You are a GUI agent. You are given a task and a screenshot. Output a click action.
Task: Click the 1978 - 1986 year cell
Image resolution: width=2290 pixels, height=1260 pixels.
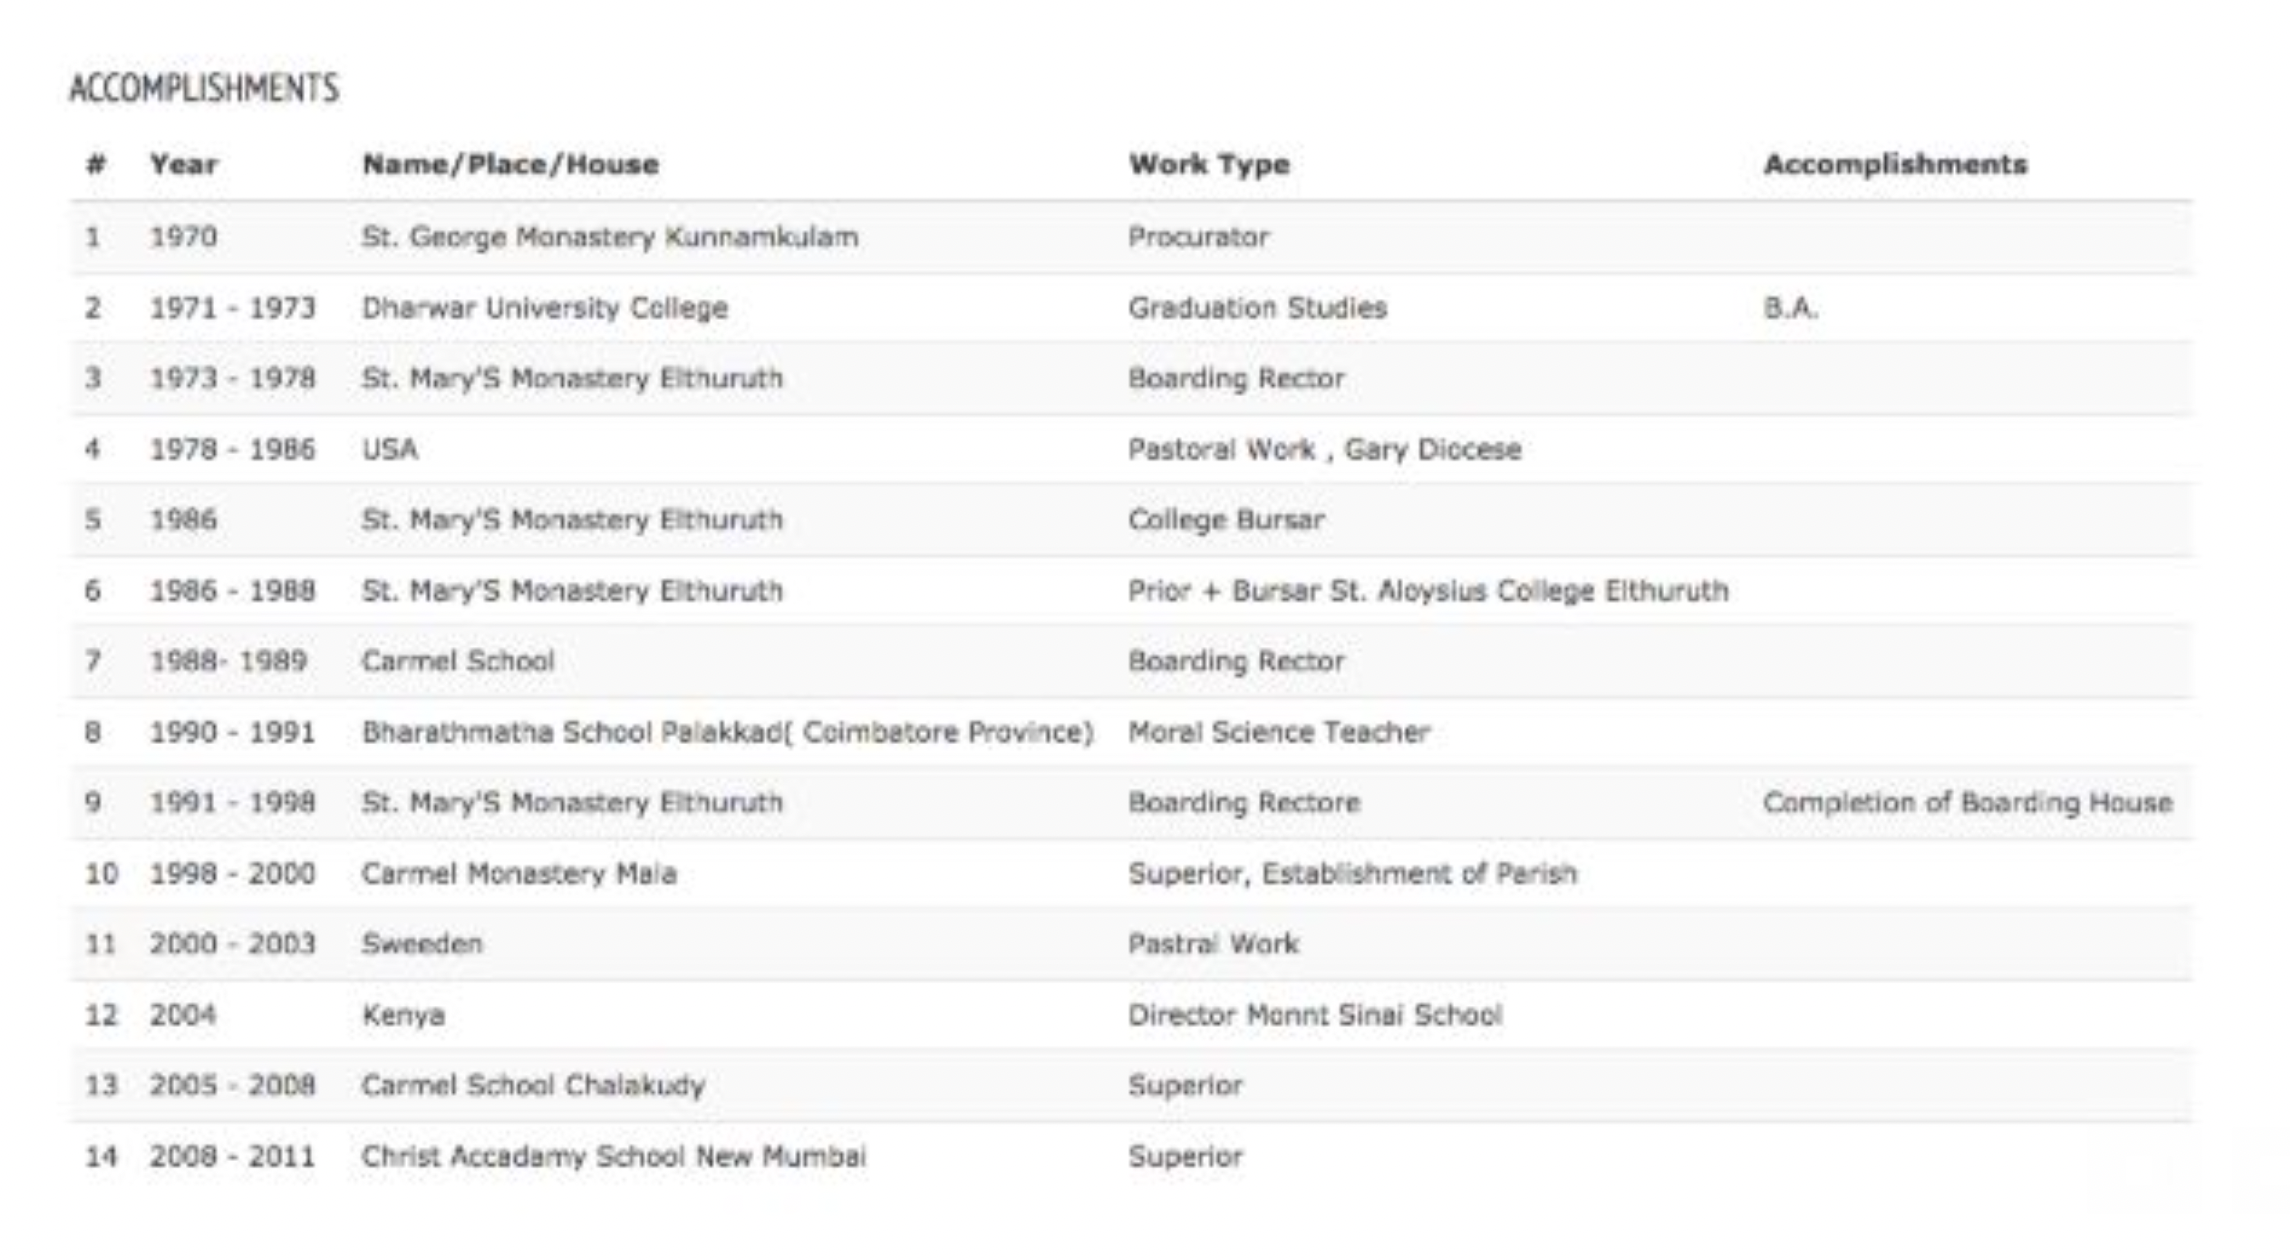click(232, 450)
